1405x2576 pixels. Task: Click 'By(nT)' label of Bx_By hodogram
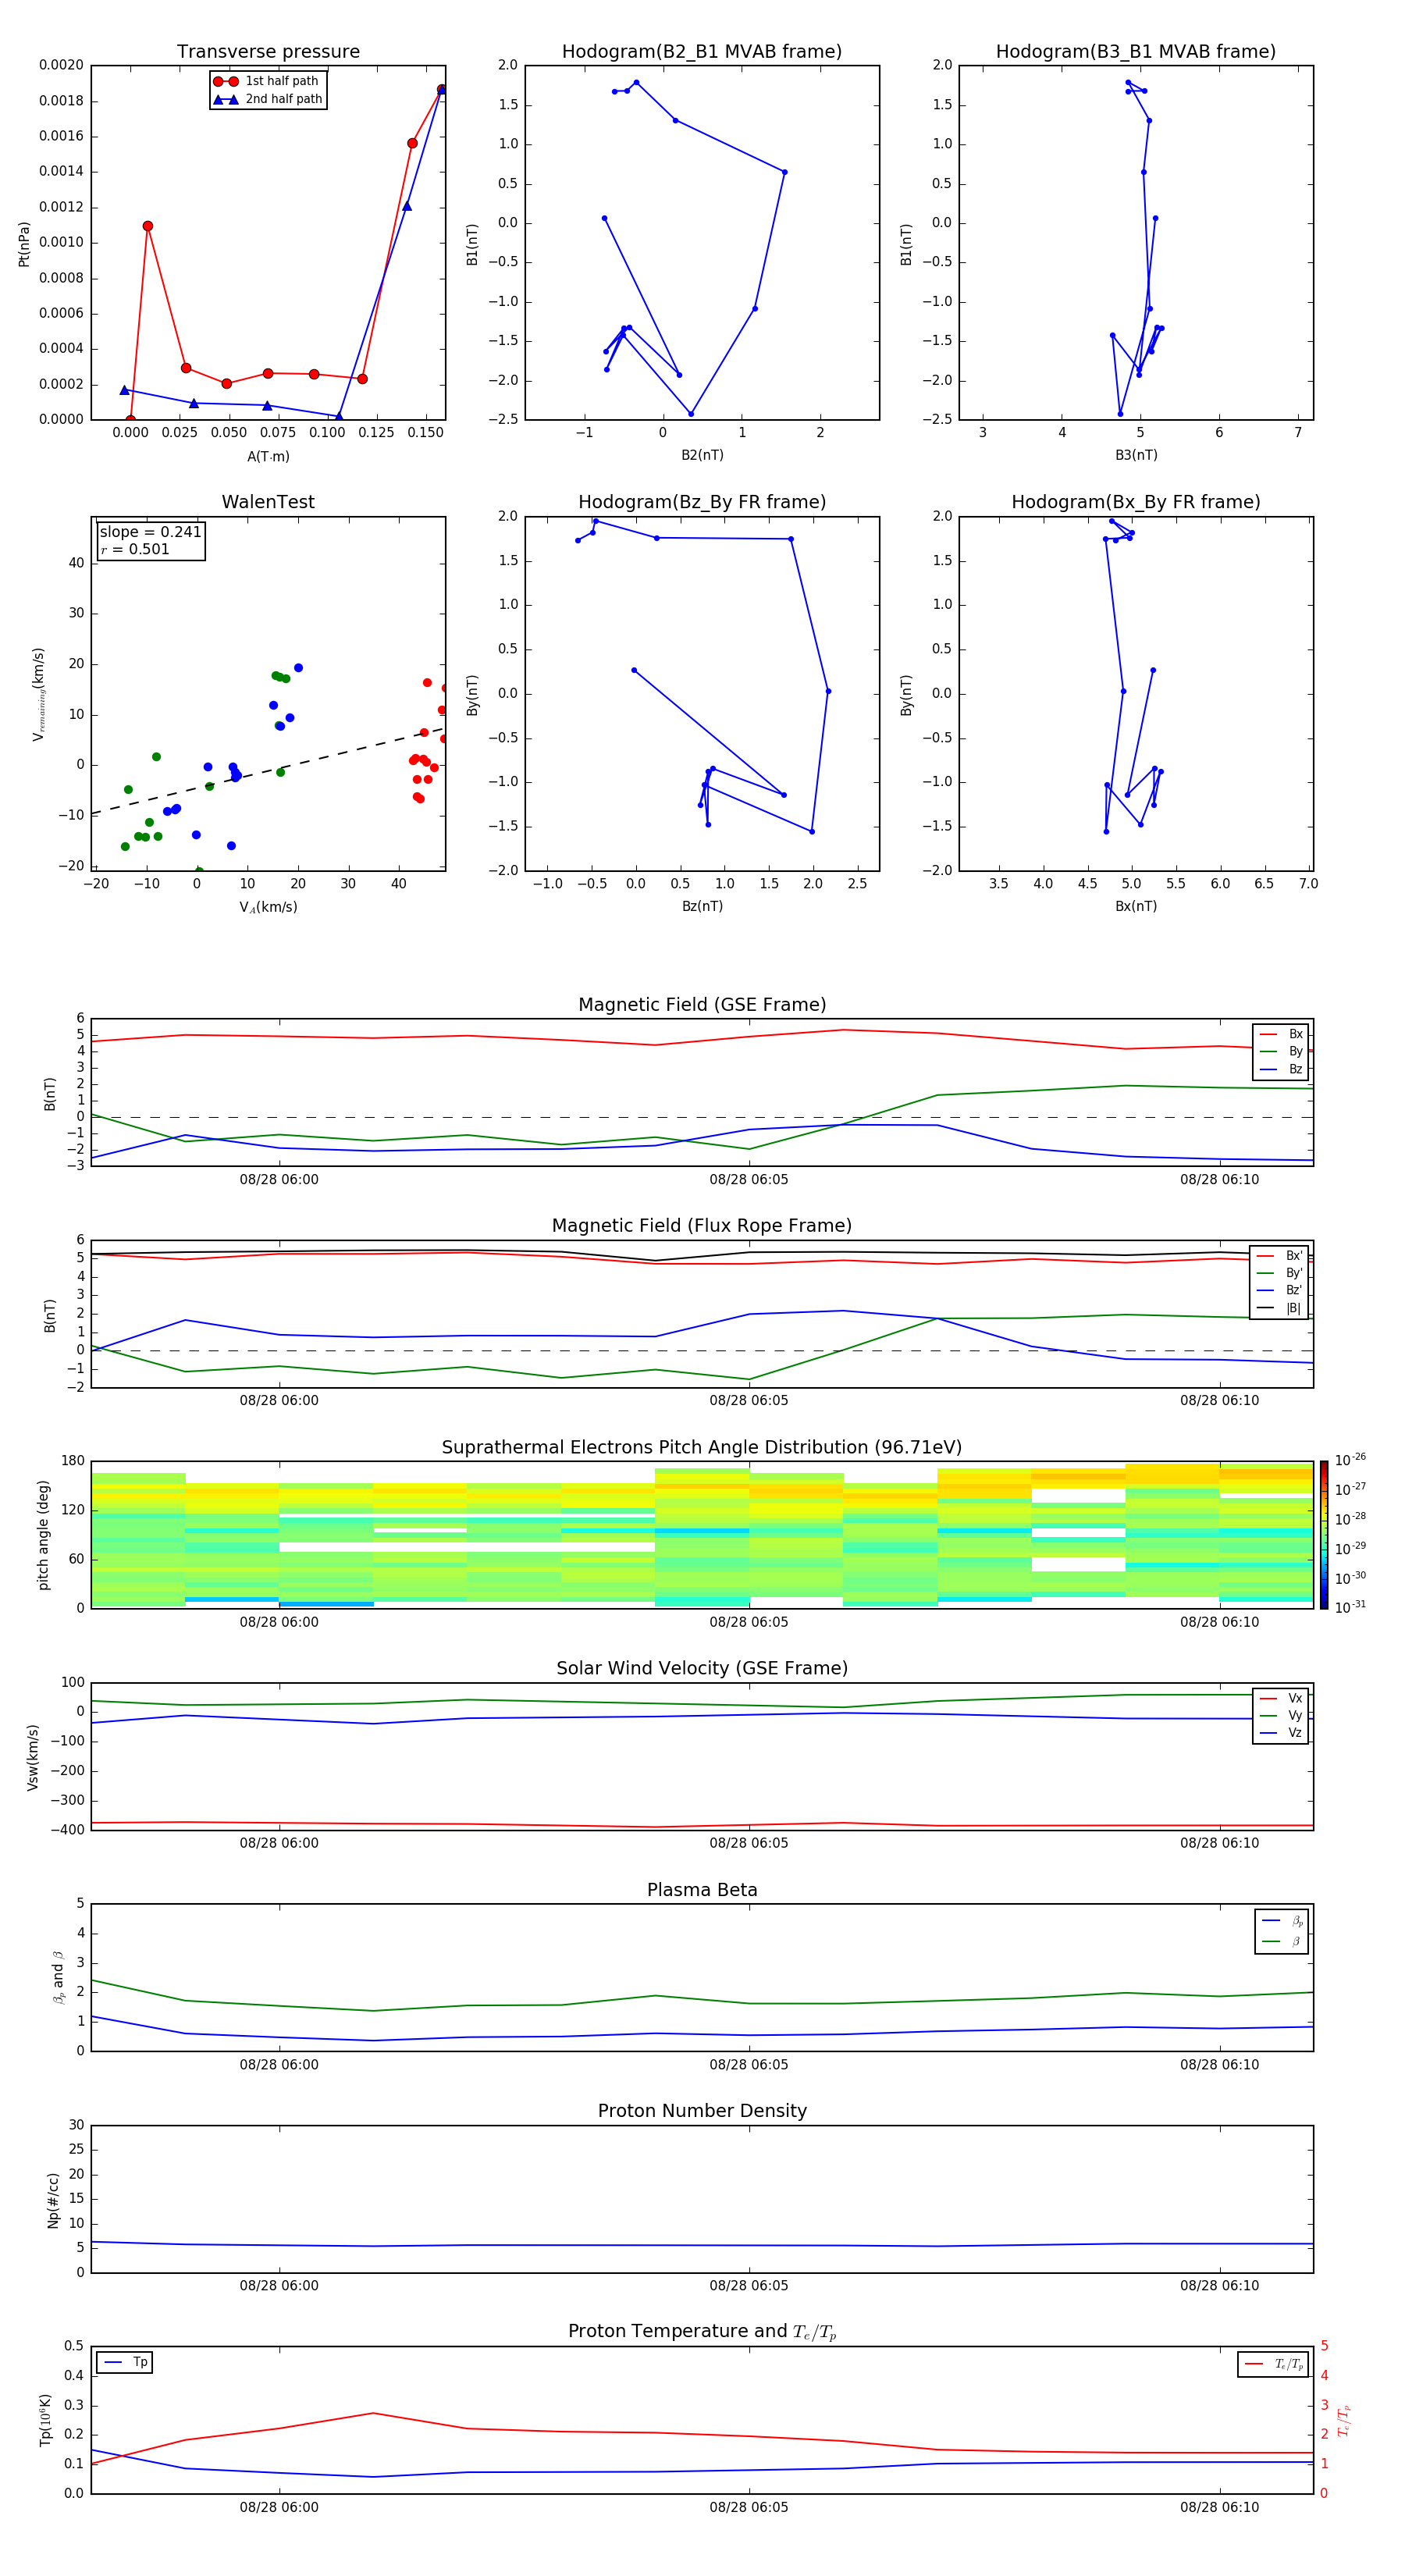[x=906, y=695]
